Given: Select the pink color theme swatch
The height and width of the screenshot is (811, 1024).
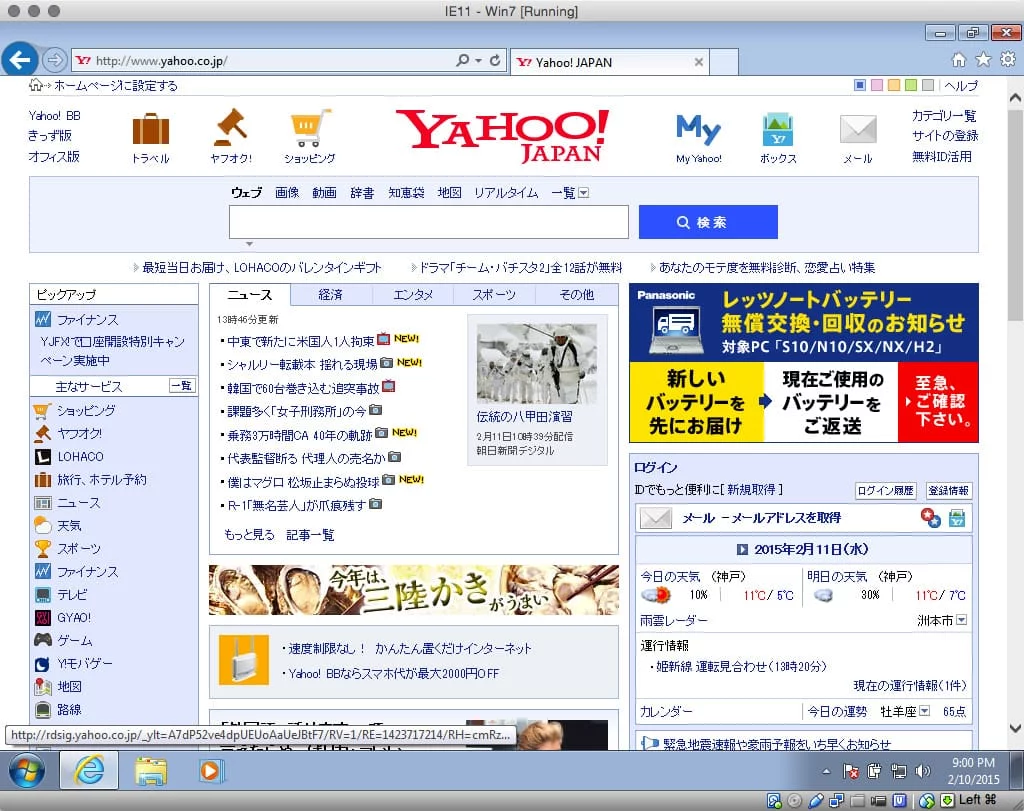Looking at the screenshot, I should tap(877, 85).
